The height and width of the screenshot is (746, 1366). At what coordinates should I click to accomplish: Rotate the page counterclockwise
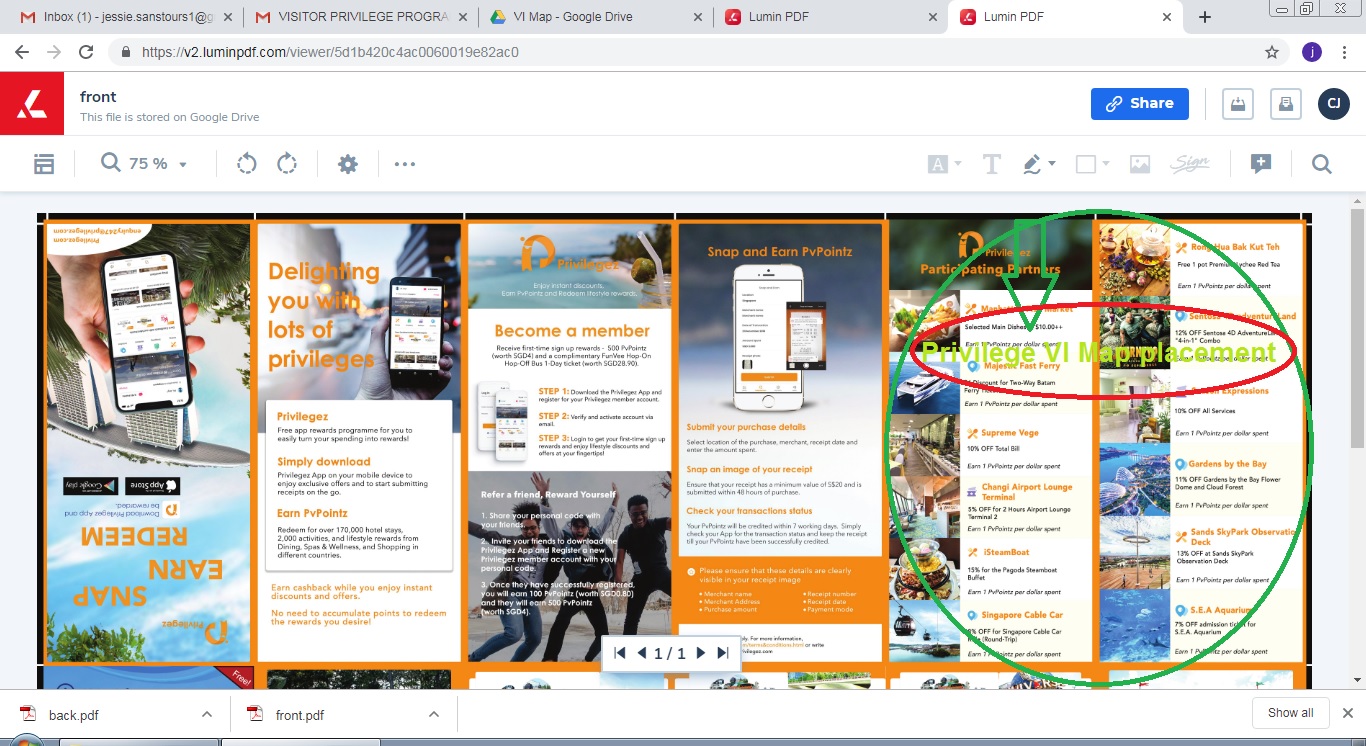[x=247, y=164]
